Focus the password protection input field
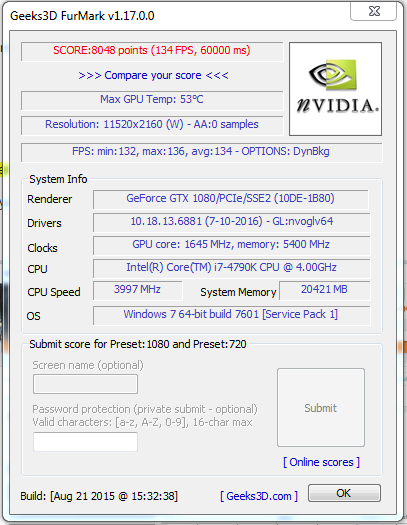Image resolution: width=407 pixels, height=525 pixels. tap(85, 442)
